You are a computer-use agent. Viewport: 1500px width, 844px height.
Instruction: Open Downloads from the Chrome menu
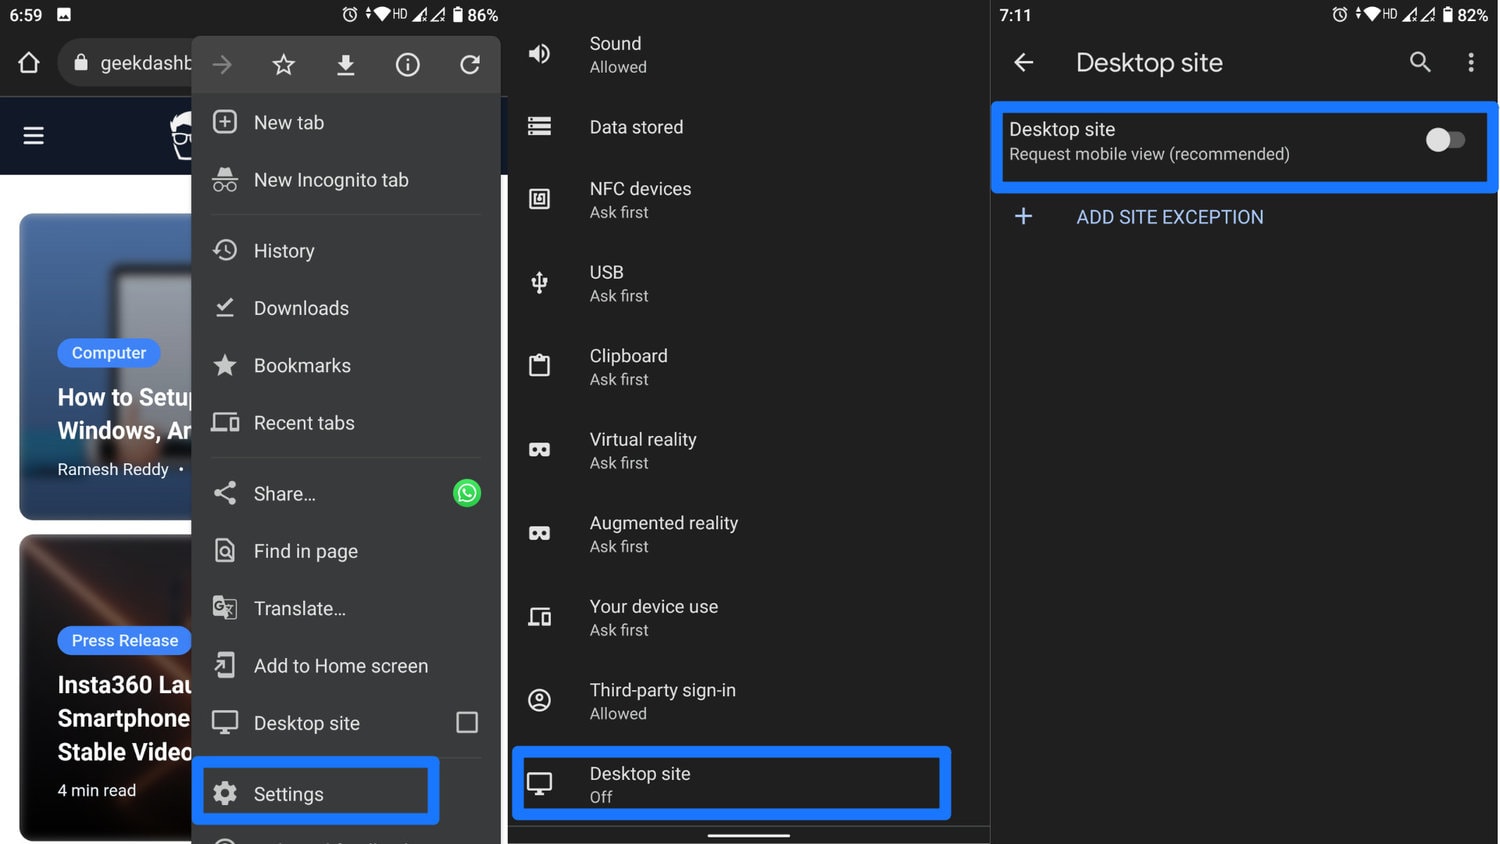[x=346, y=308]
